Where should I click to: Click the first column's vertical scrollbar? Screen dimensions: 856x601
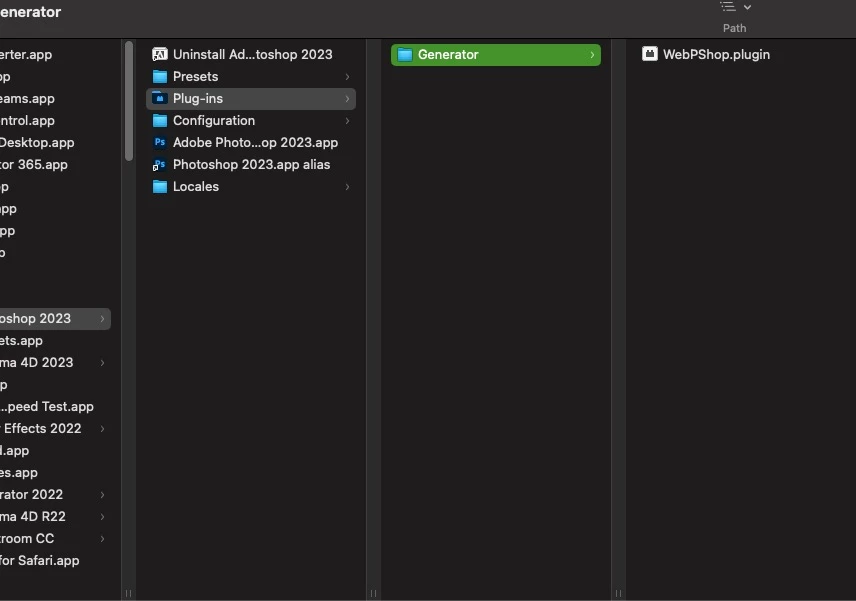click(x=129, y=102)
